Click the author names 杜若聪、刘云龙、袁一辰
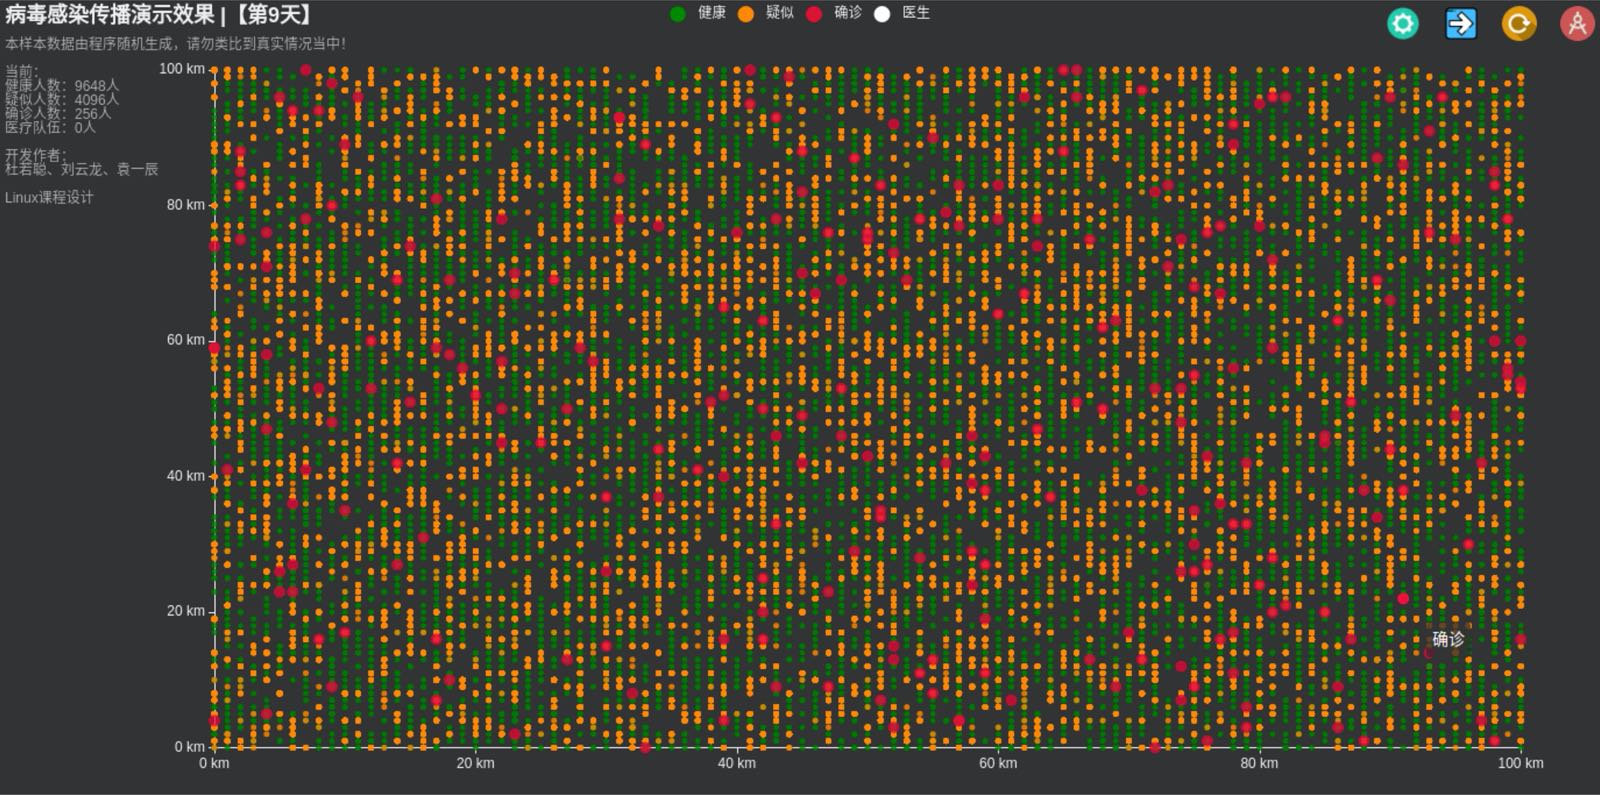This screenshot has height=795, width=1600. click(x=81, y=169)
